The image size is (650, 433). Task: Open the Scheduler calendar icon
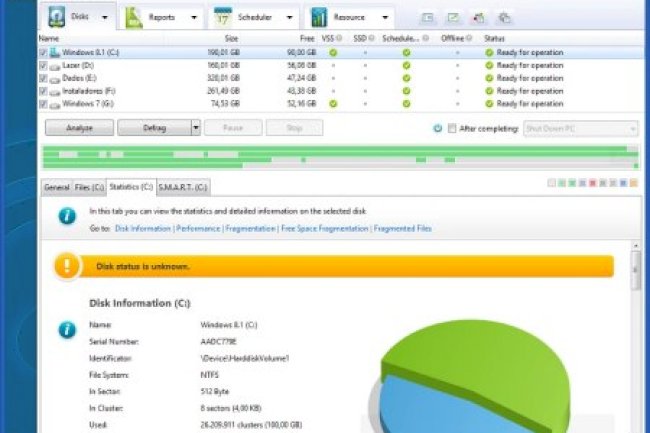click(225, 17)
